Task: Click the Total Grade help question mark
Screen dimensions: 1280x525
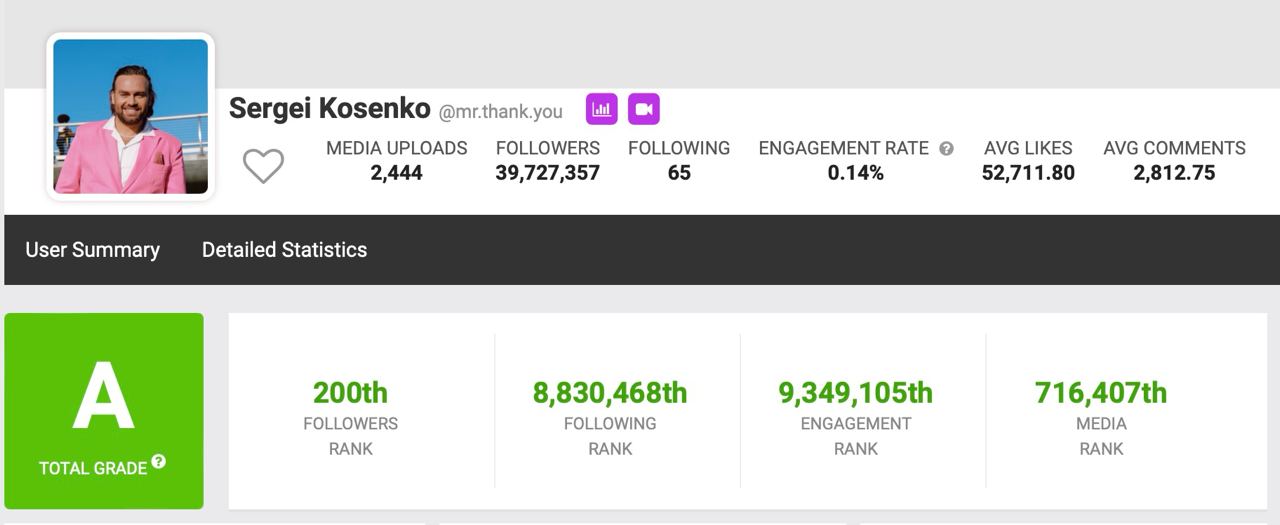Action: coord(159,462)
